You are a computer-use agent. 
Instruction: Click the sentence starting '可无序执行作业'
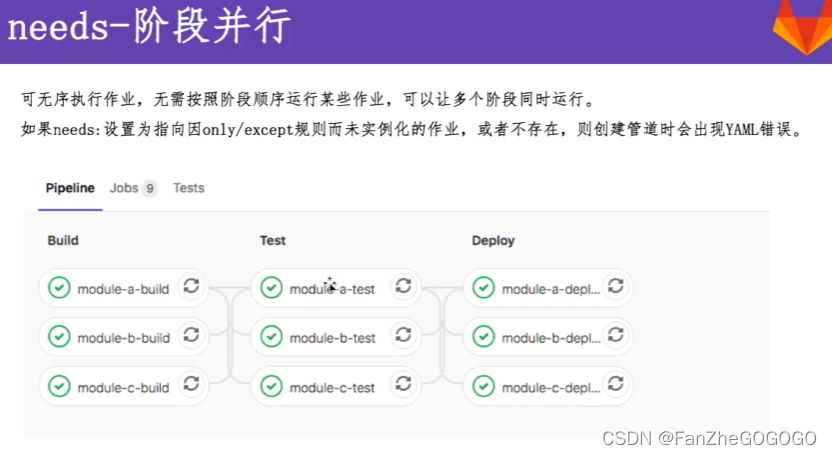tap(309, 99)
